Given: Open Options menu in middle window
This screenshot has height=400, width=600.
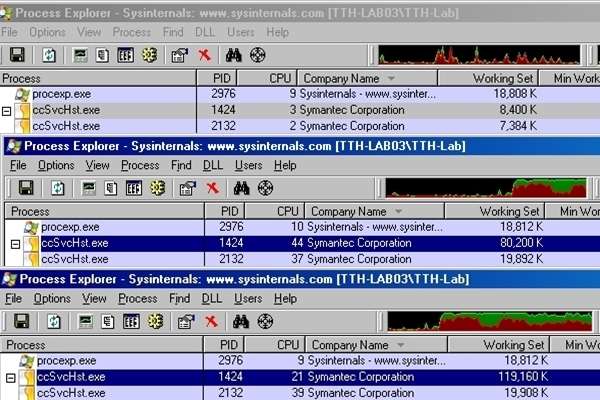Looking at the screenshot, I should point(56,165).
